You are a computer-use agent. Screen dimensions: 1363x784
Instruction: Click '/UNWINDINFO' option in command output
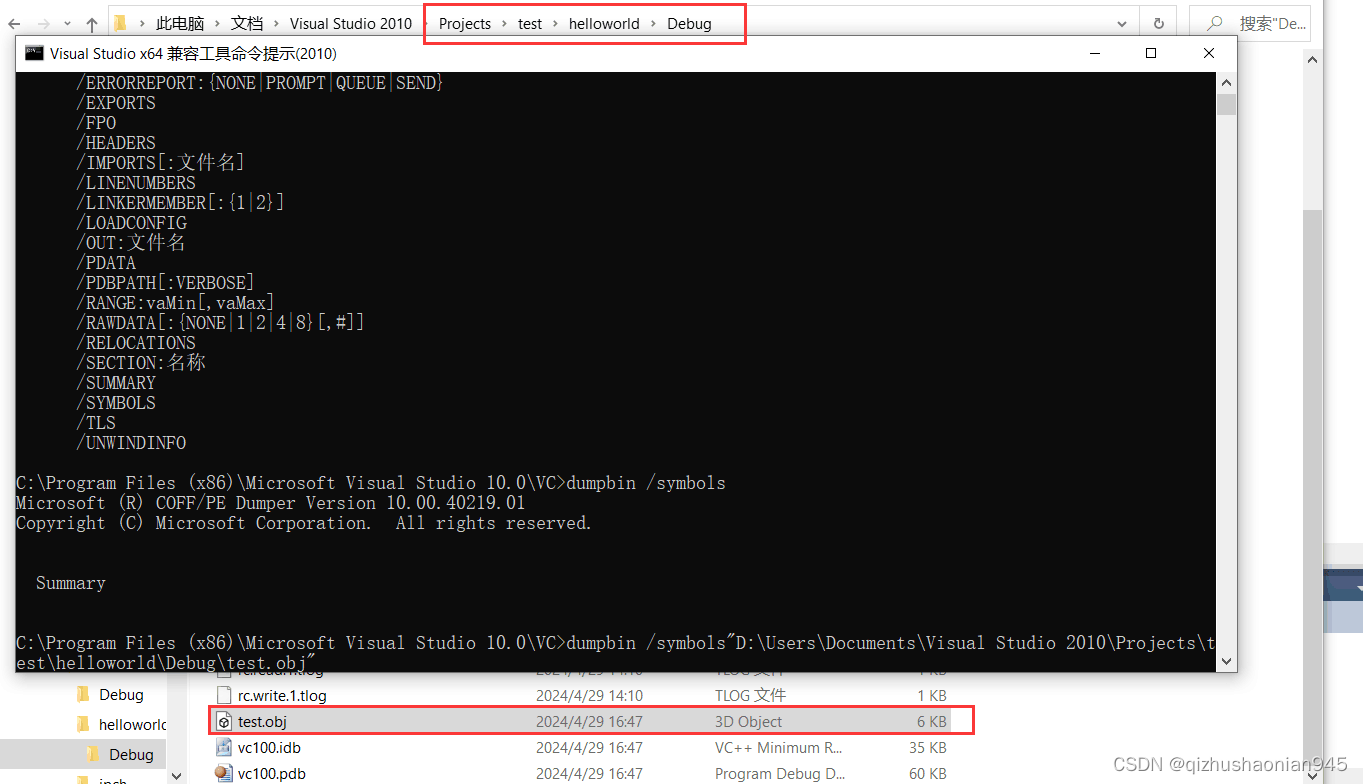[x=131, y=443]
